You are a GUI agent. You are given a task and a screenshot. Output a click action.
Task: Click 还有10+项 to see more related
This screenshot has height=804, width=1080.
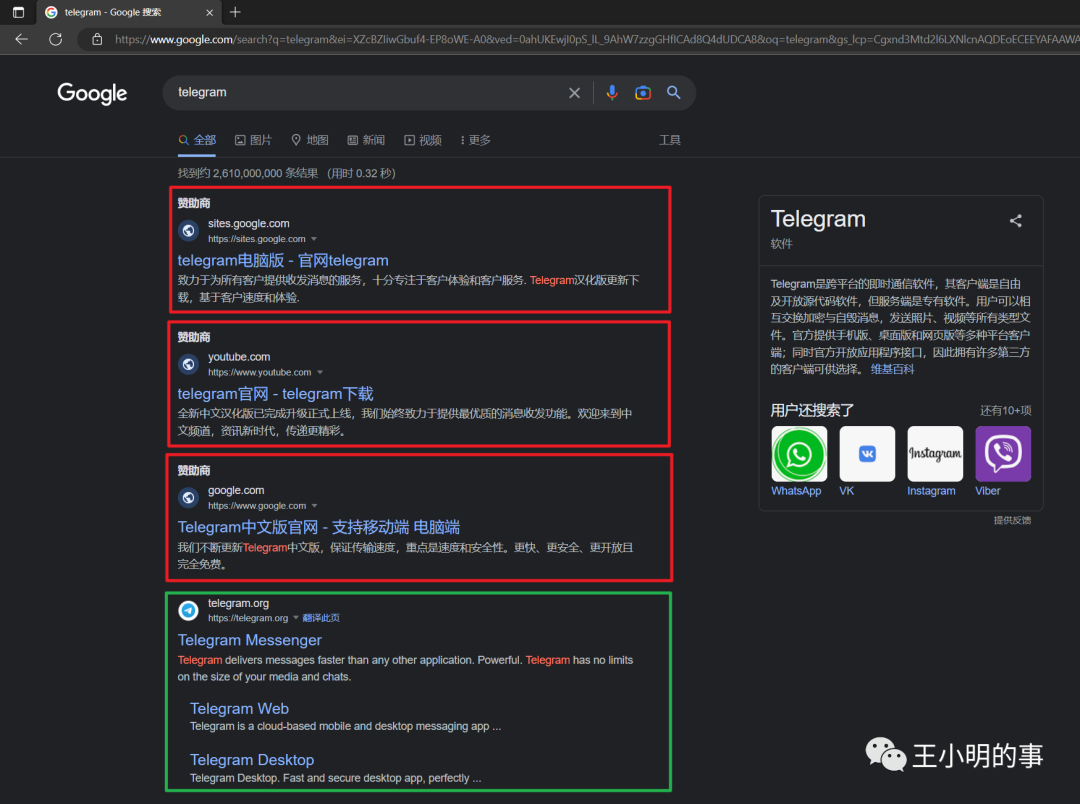[x=1006, y=411]
